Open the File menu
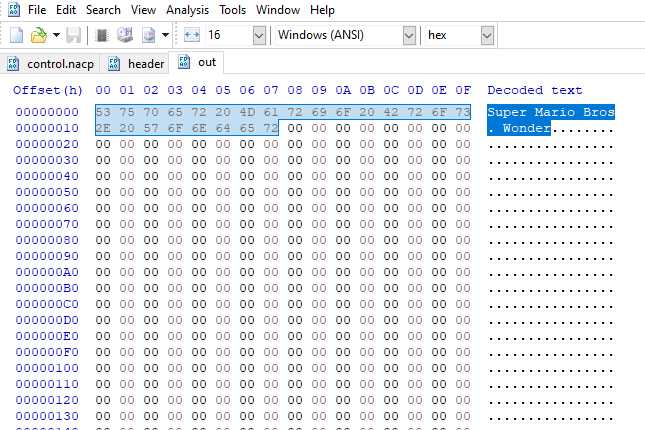Viewport: 645px width, 430px height. tap(37, 10)
